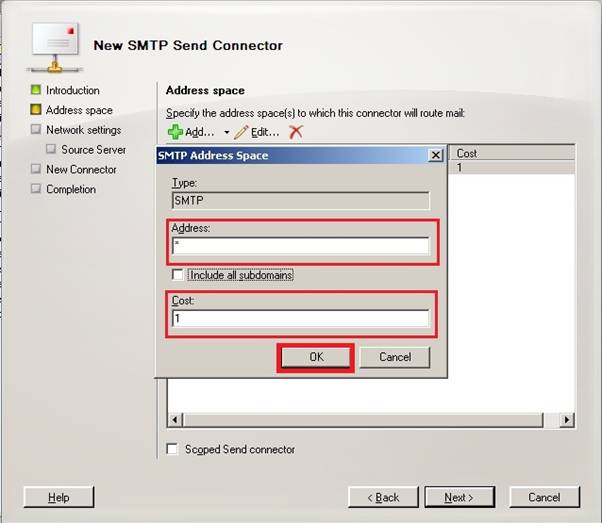Enable Include all subdomains checkbox
Image resolution: width=602 pixels, height=523 pixels.
pyautogui.click(x=178, y=275)
